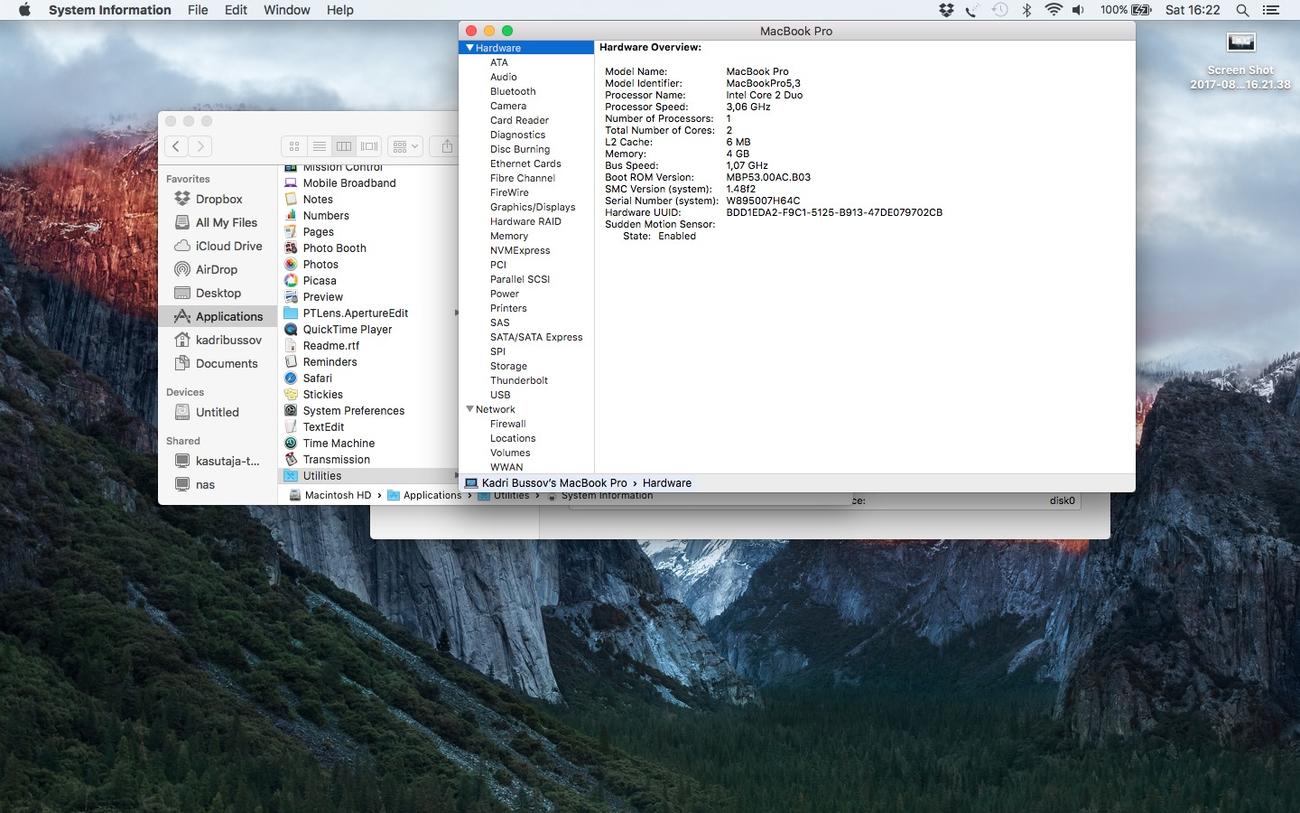Open the Apple menu
1300x813 pixels.
click(x=24, y=10)
